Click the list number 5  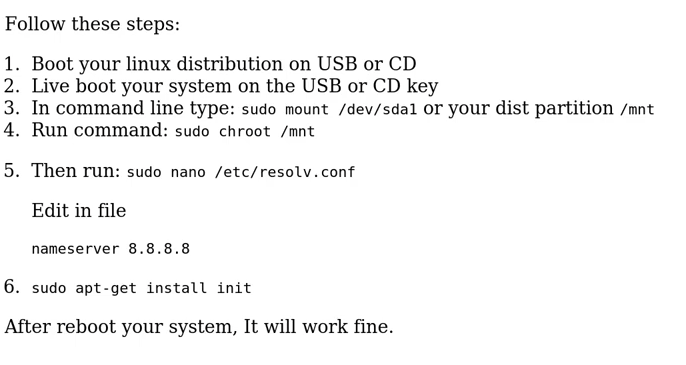12,171
